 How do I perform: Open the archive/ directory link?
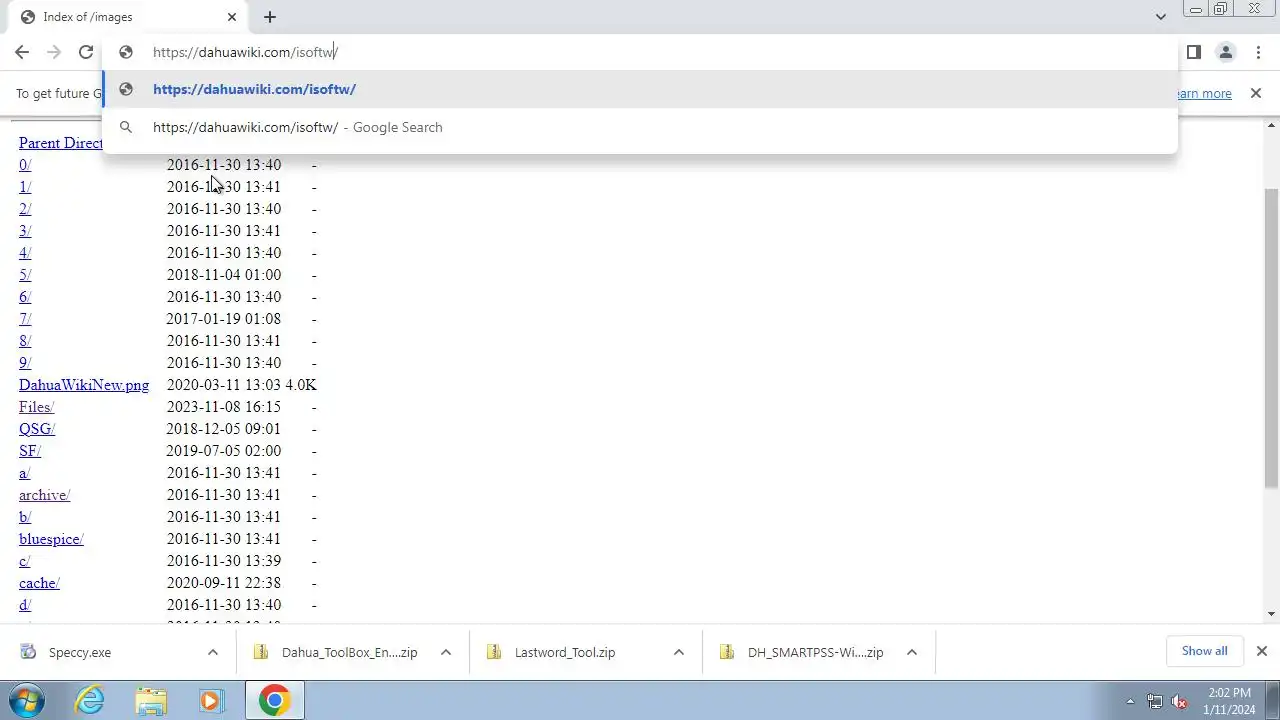[44, 495]
